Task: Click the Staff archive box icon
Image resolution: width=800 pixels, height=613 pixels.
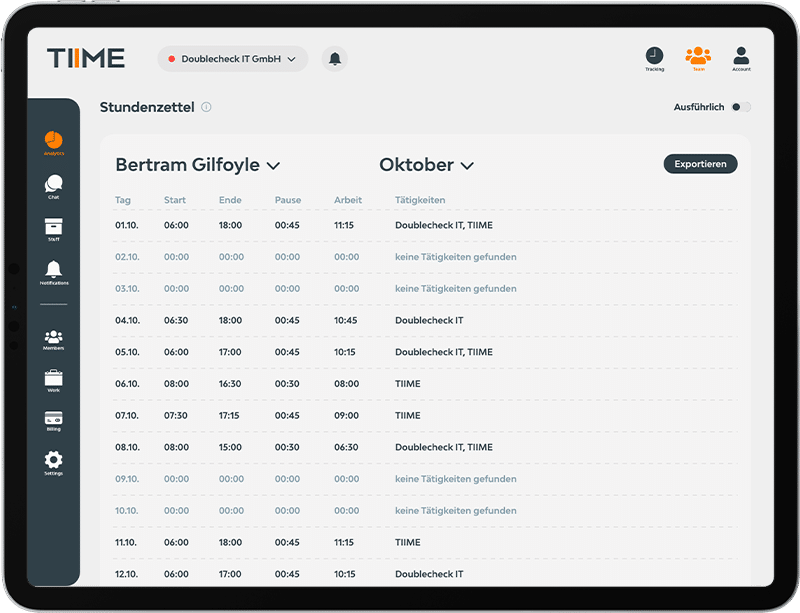Action: [x=53, y=228]
